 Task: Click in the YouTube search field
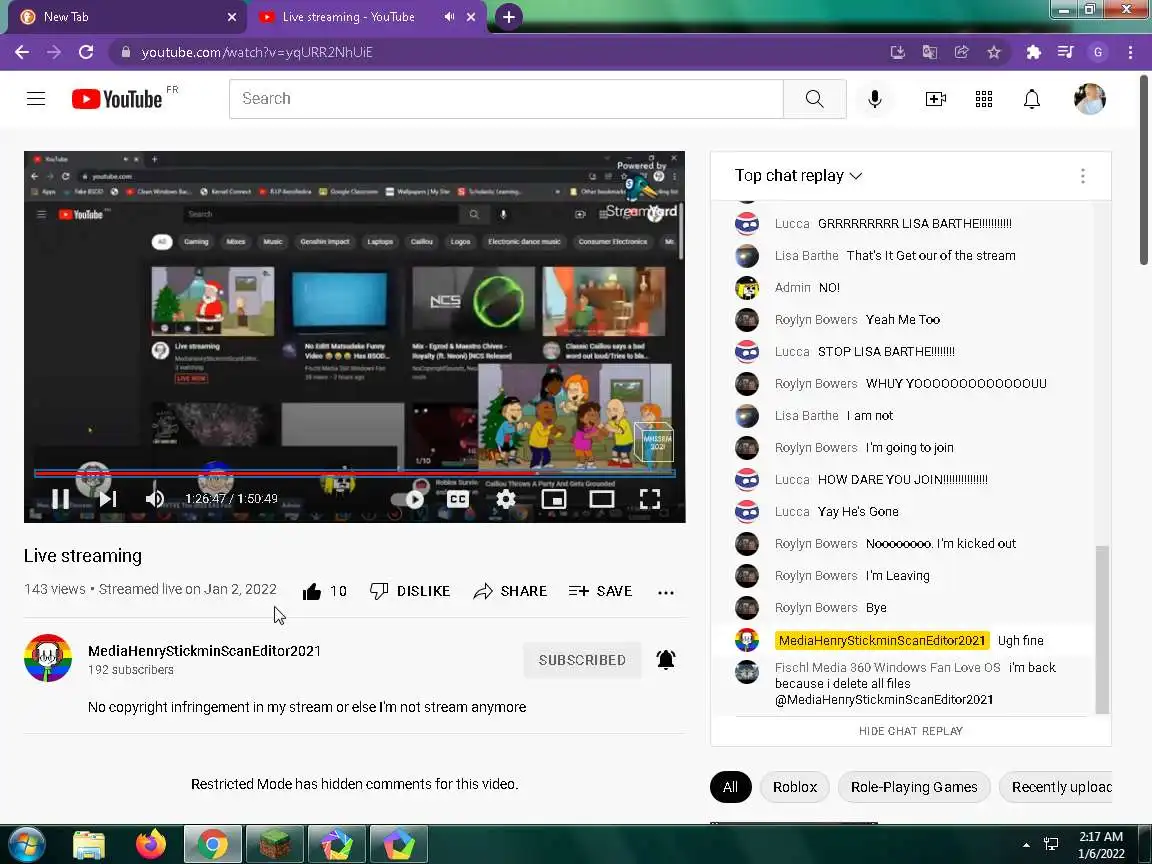coord(506,98)
